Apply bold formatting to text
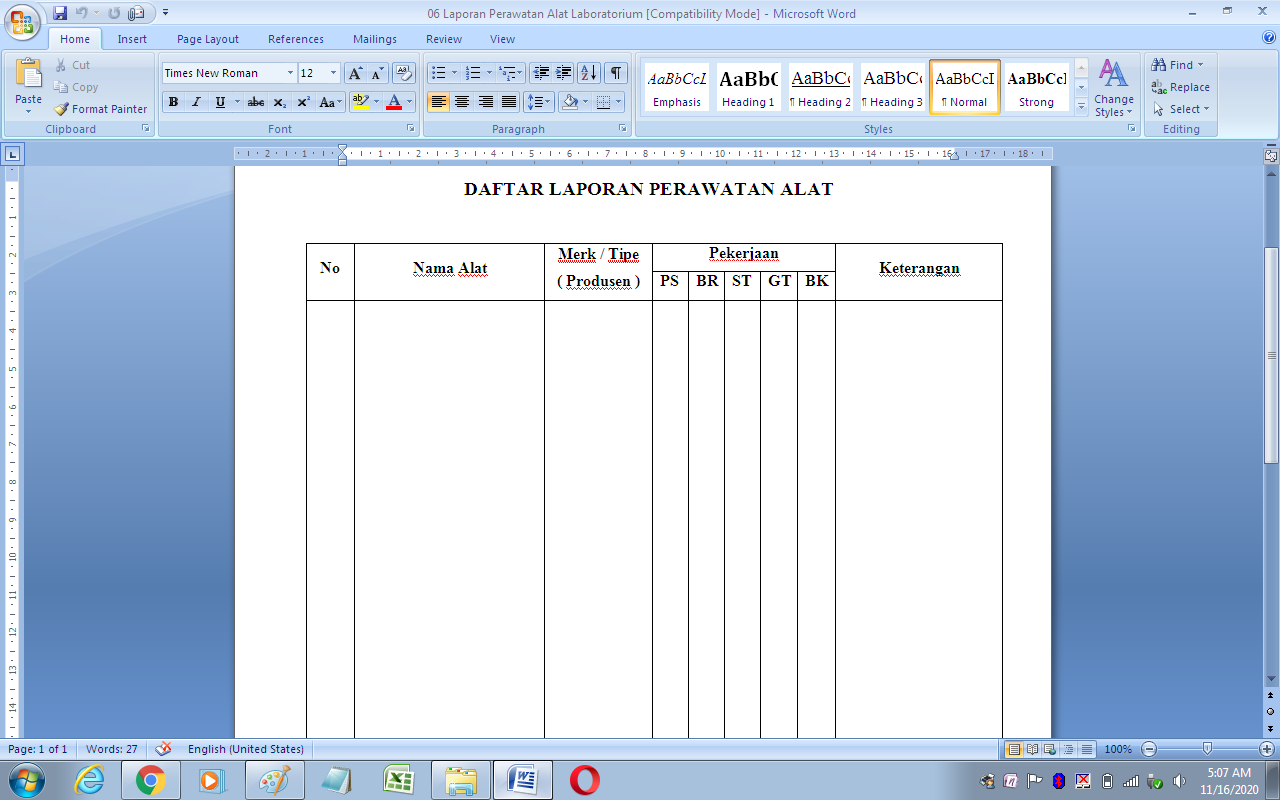 [172, 101]
